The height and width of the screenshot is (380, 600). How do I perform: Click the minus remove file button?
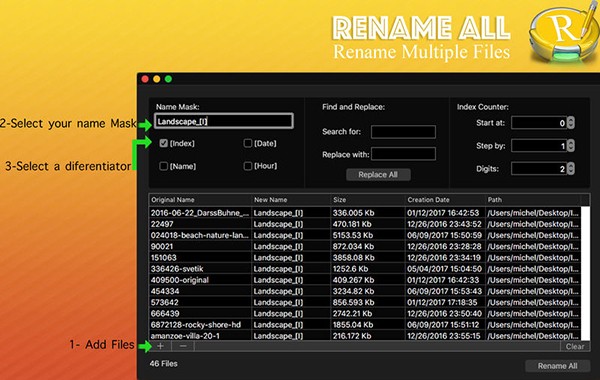[x=183, y=346]
